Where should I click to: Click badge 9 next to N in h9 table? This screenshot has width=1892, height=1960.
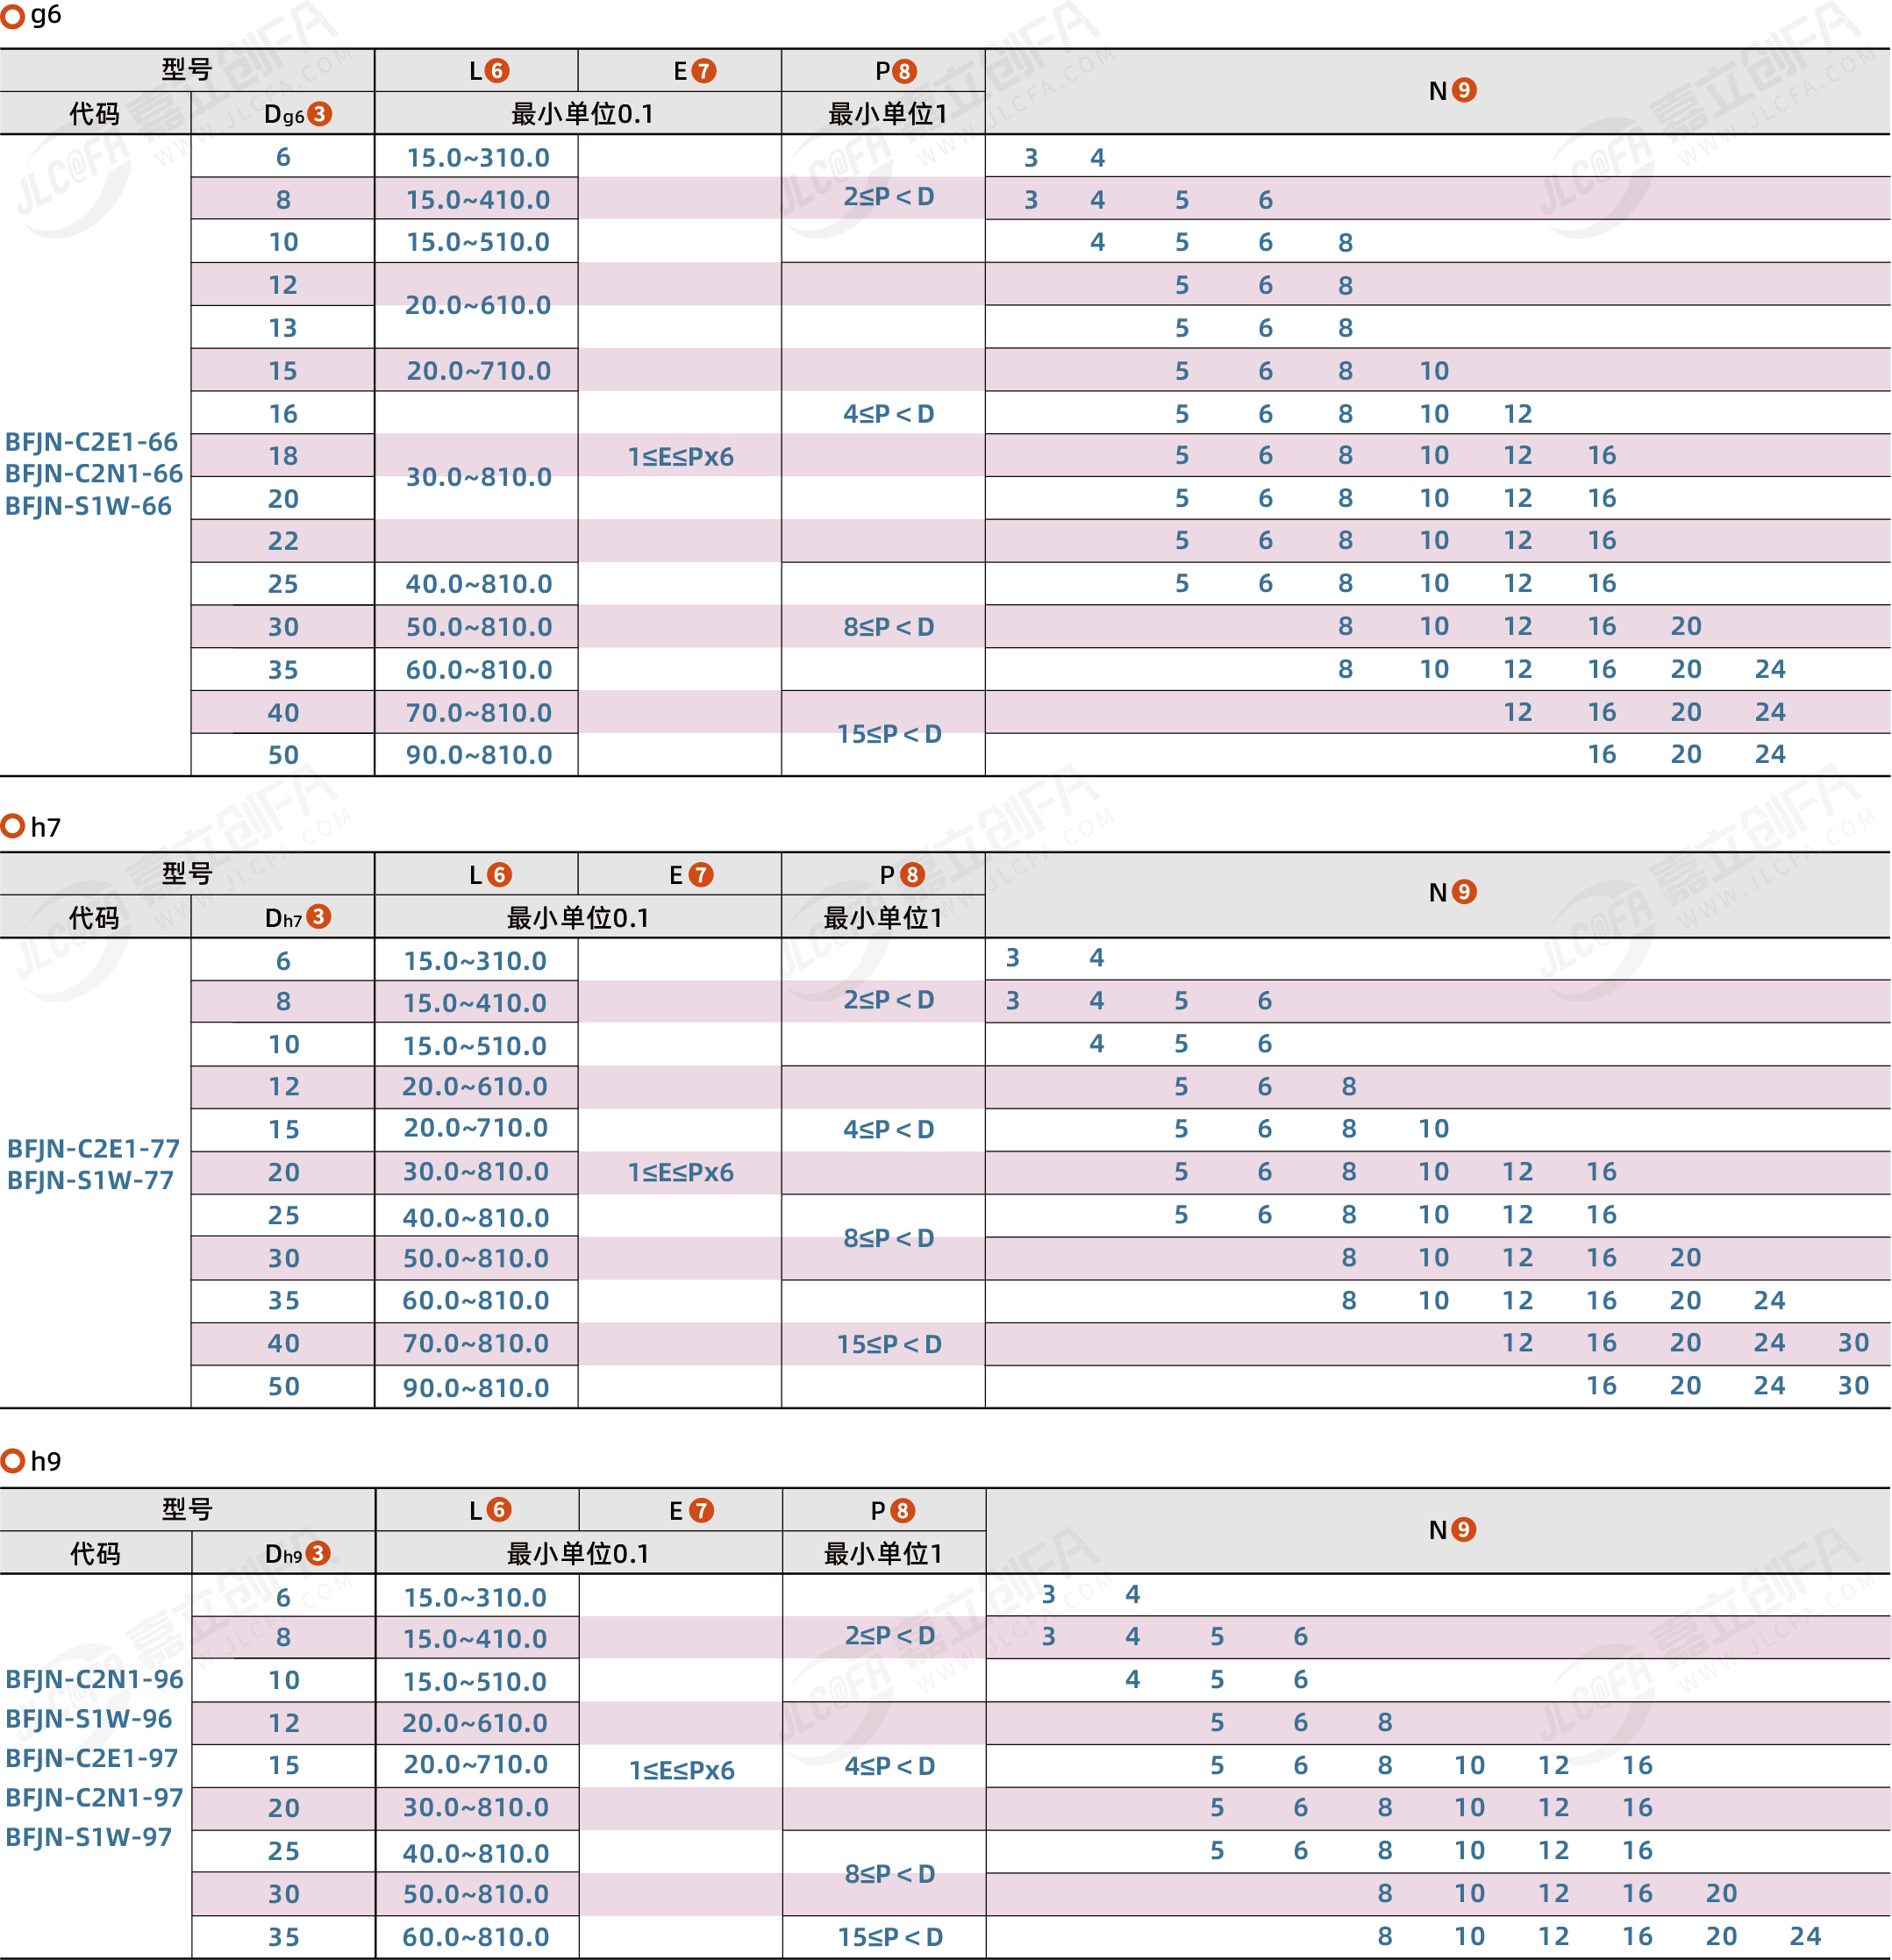(1464, 1529)
